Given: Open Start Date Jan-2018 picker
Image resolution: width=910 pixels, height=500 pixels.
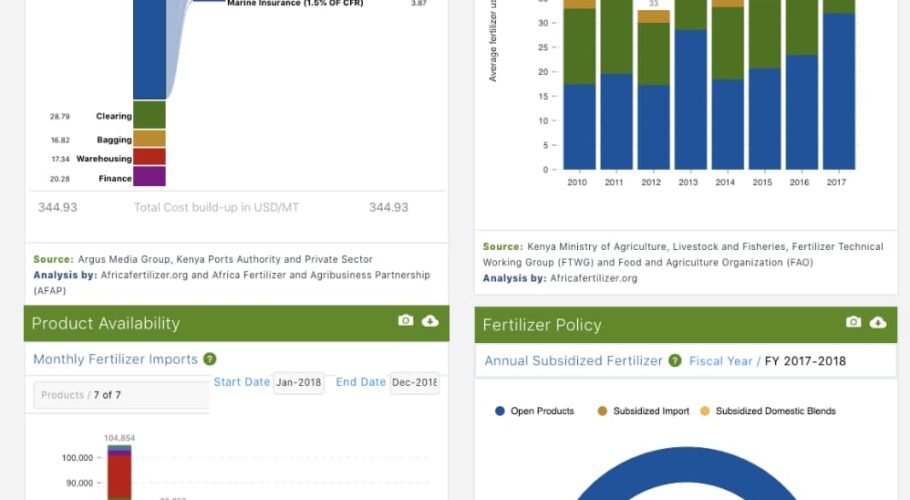Looking at the screenshot, I should tap(298, 383).
